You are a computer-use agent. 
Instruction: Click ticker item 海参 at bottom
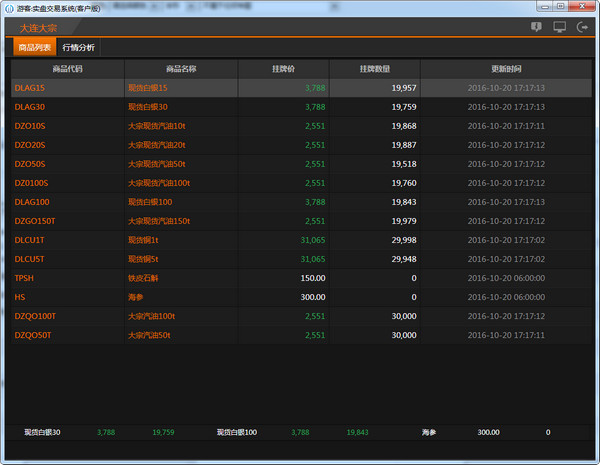pos(429,432)
